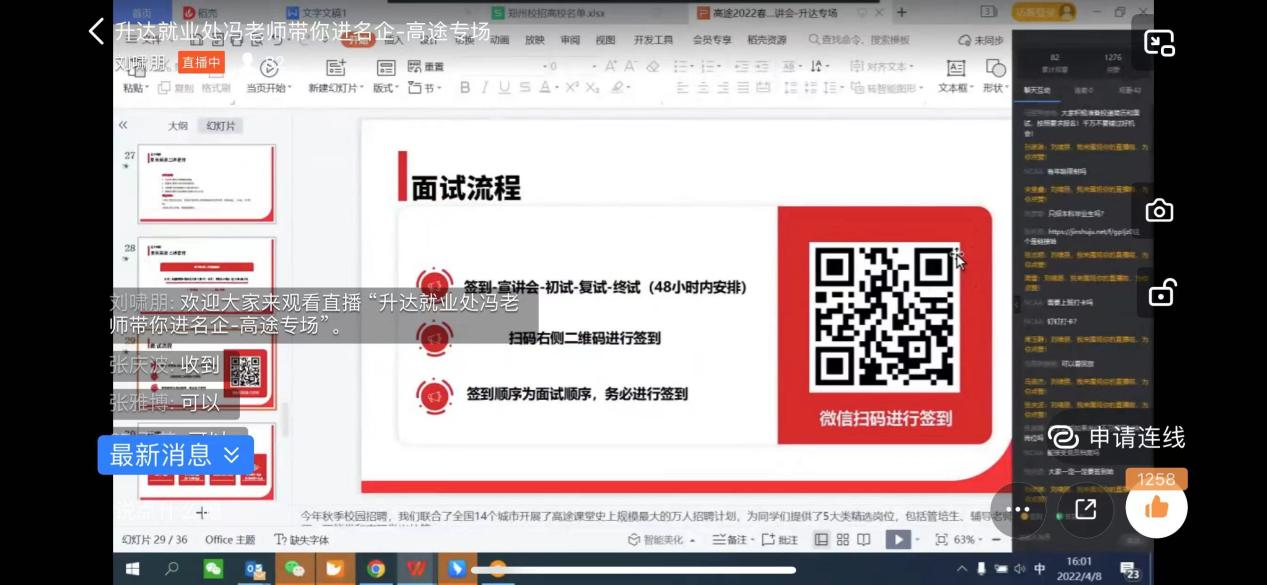
Task: Toggle Italic formatting in the ribbon
Action: (484, 88)
